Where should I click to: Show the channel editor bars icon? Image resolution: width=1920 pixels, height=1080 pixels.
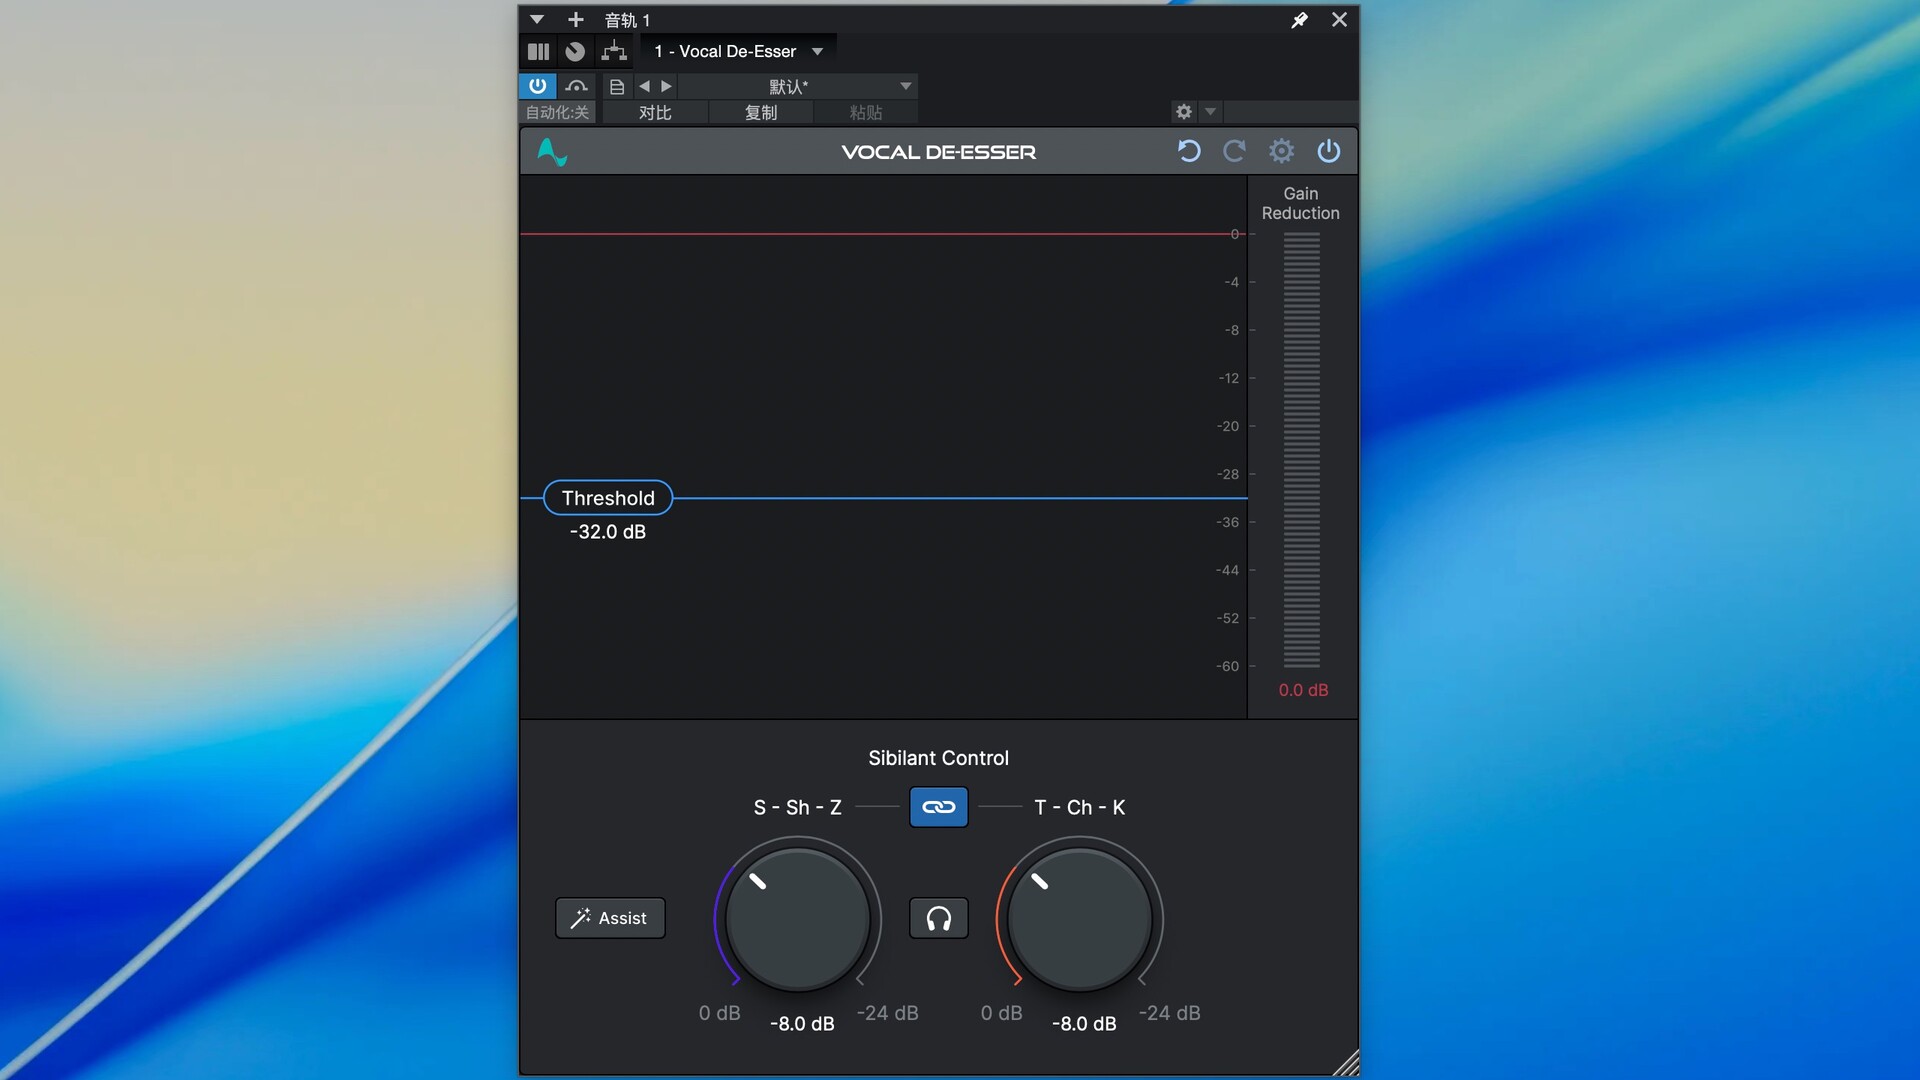tap(538, 51)
